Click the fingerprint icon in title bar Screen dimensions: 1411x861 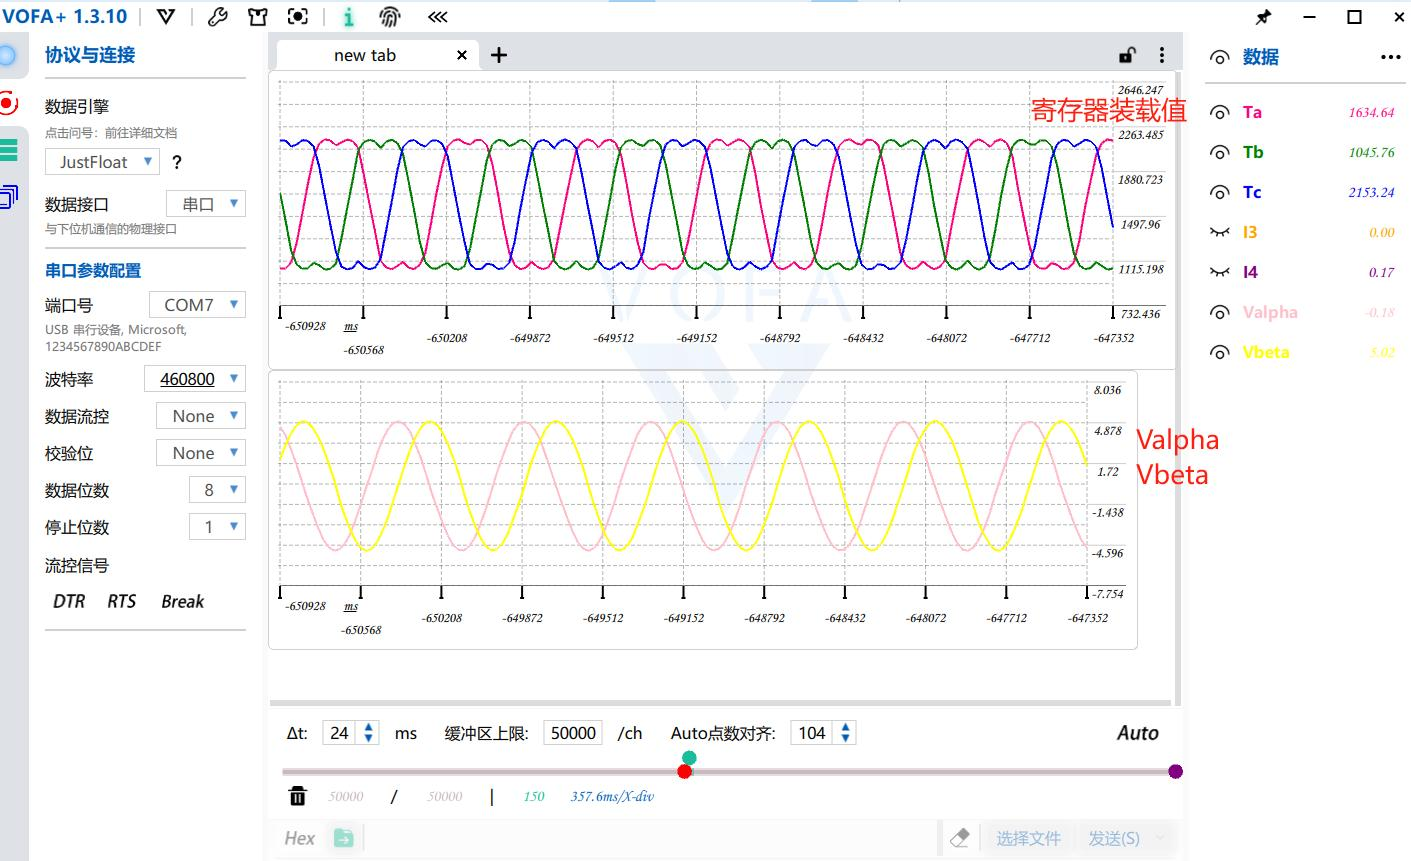390,17
